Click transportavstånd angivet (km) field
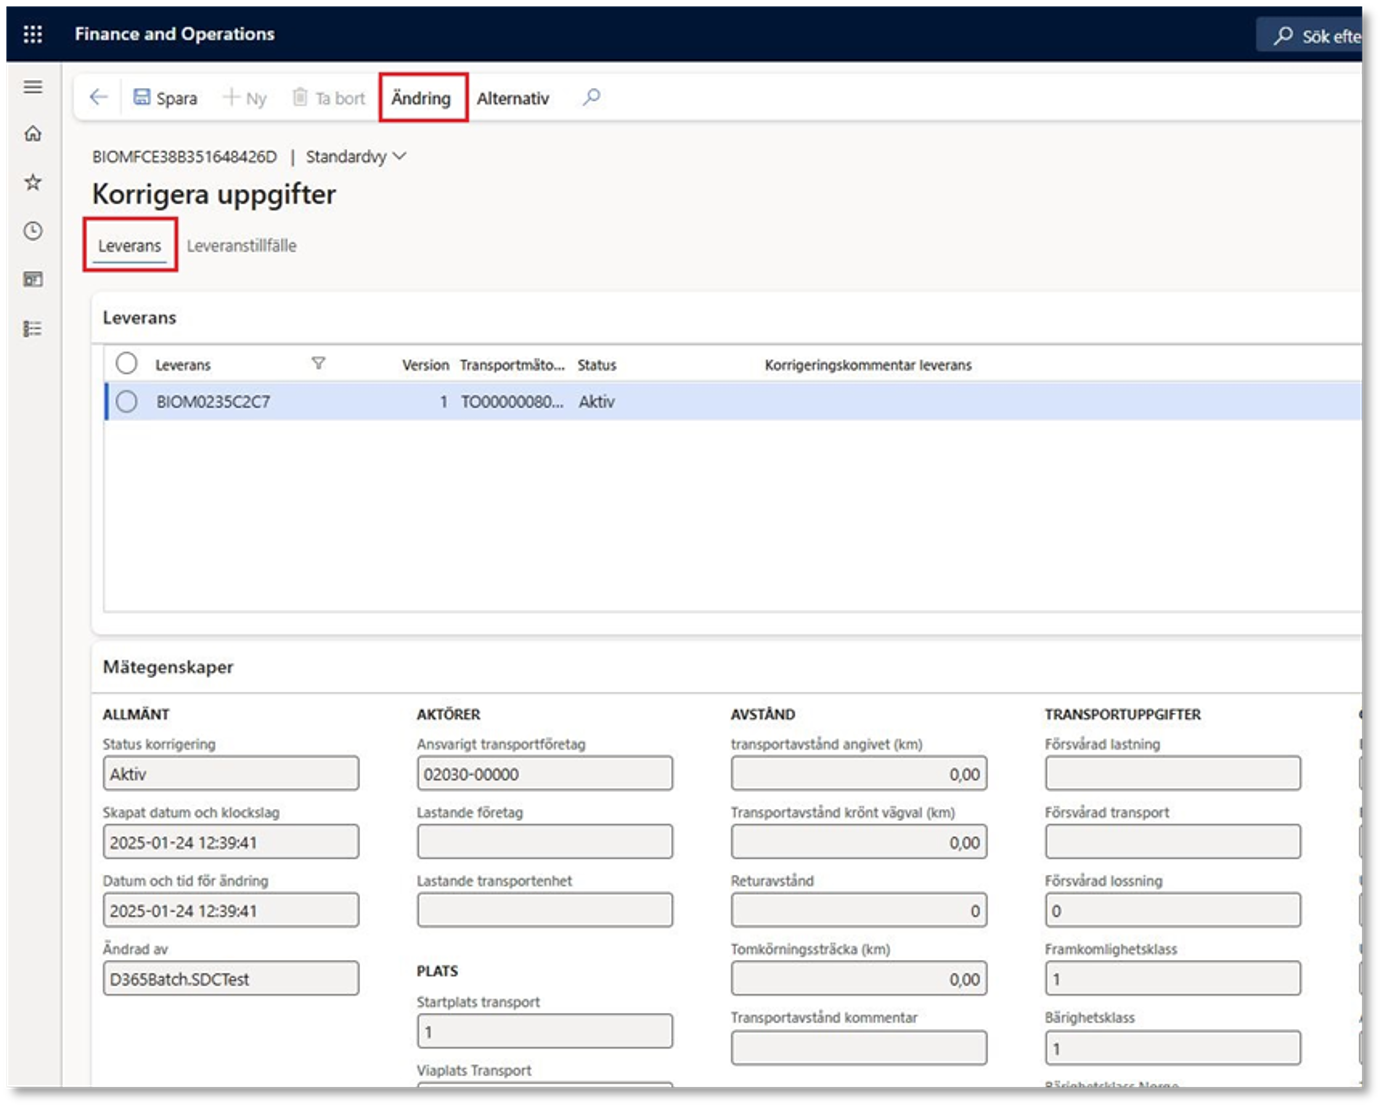 click(859, 774)
